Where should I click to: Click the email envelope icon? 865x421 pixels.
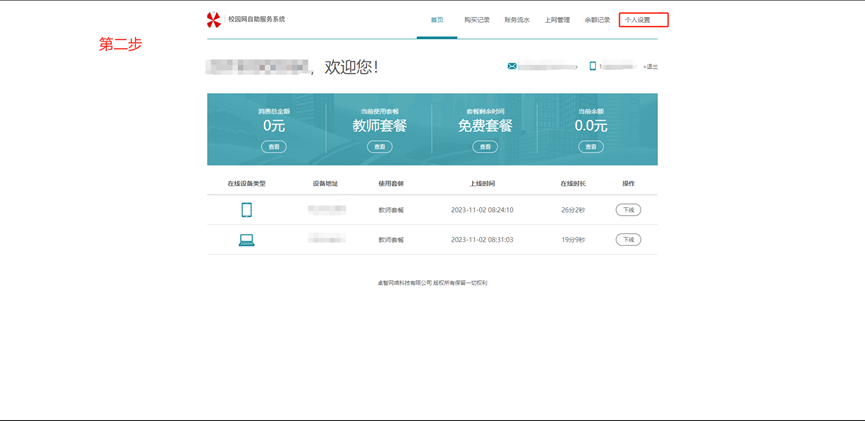[512, 66]
